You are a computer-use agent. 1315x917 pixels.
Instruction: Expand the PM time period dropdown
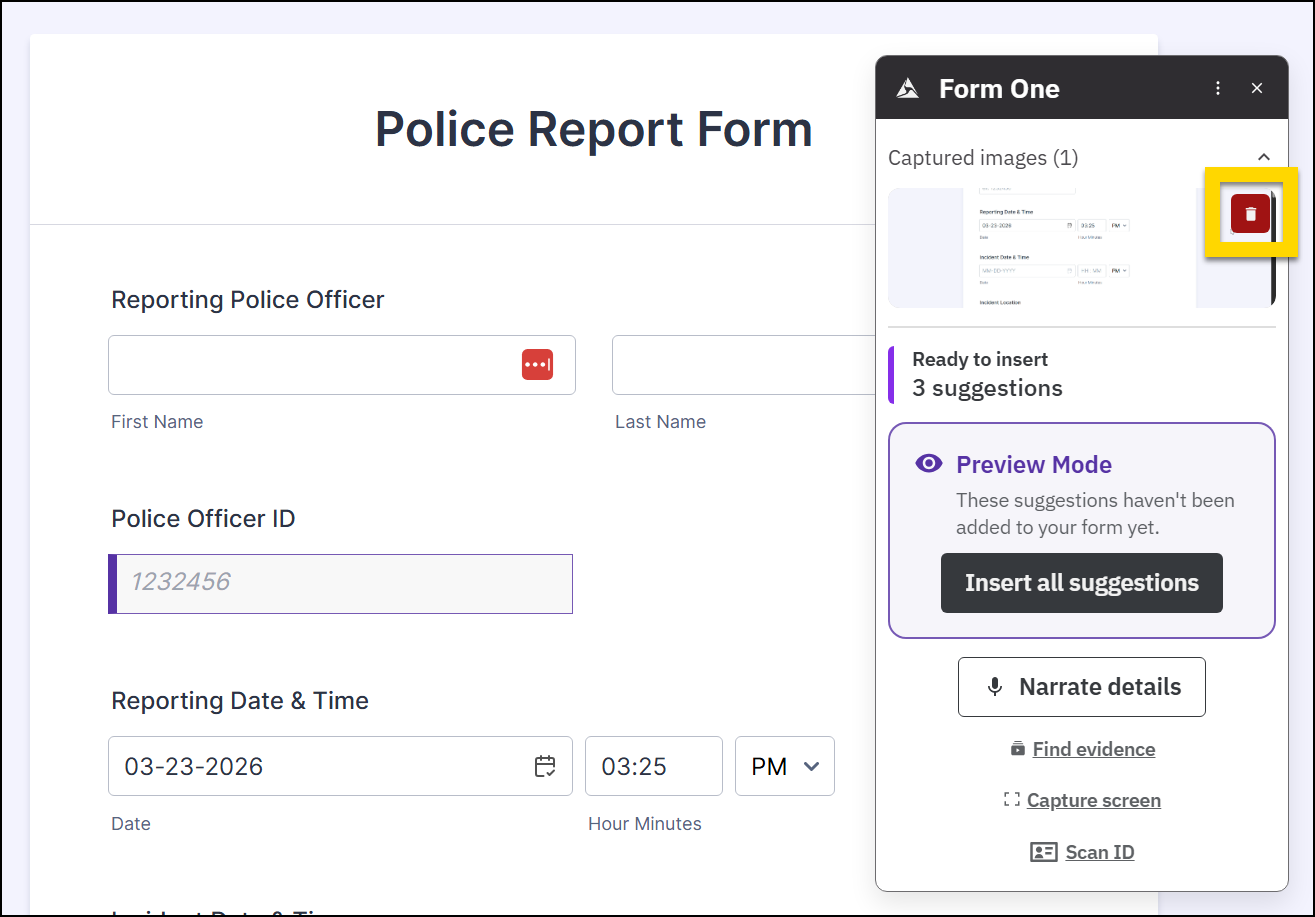[785, 766]
